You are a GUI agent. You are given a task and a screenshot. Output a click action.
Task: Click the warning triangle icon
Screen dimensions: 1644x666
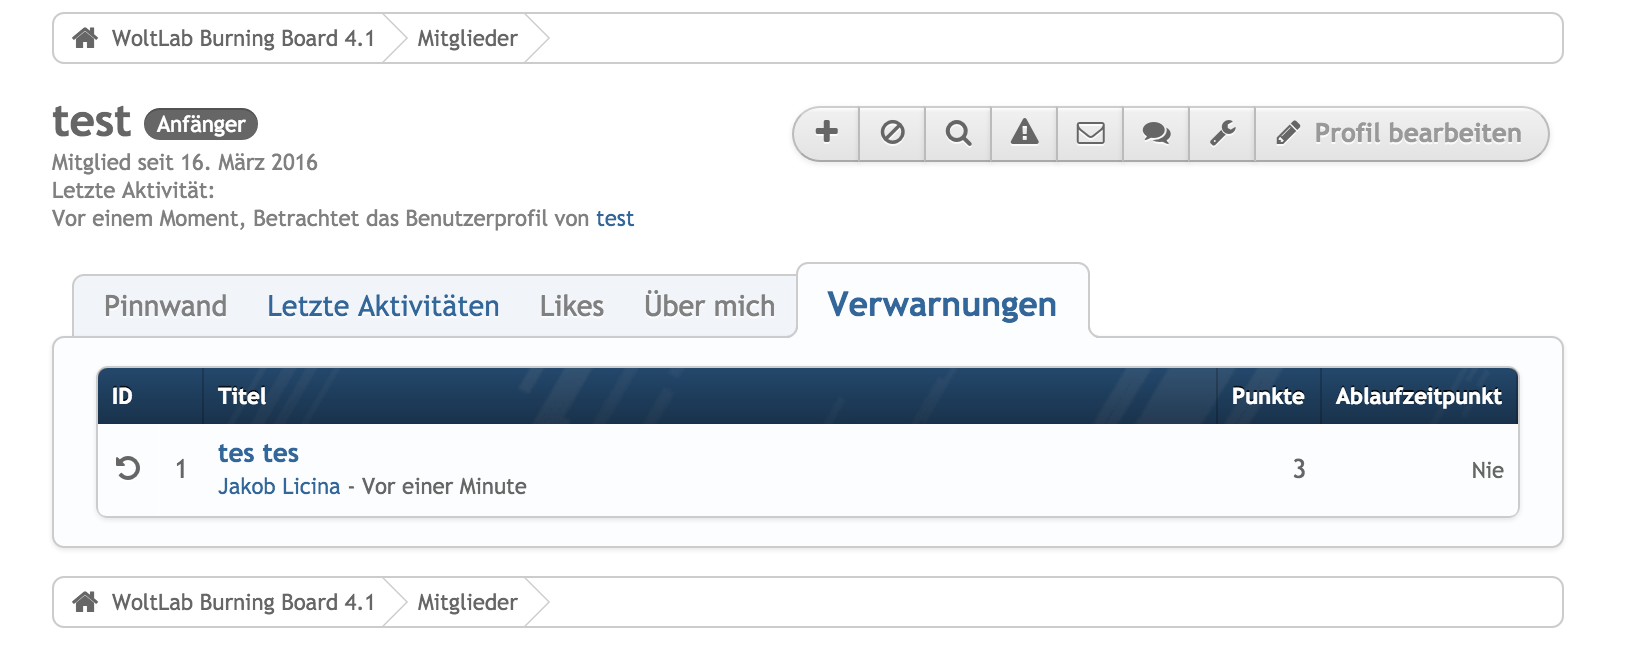[x=1024, y=133]
